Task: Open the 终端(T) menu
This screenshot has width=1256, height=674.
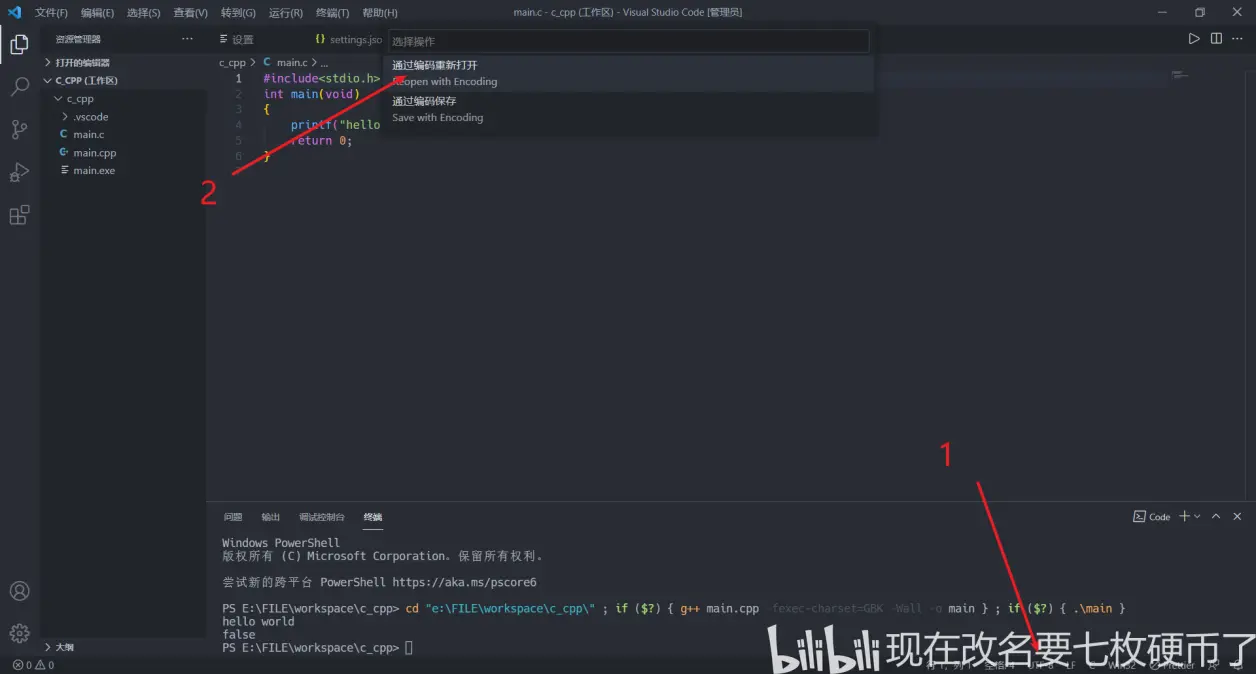Action: 332,13
